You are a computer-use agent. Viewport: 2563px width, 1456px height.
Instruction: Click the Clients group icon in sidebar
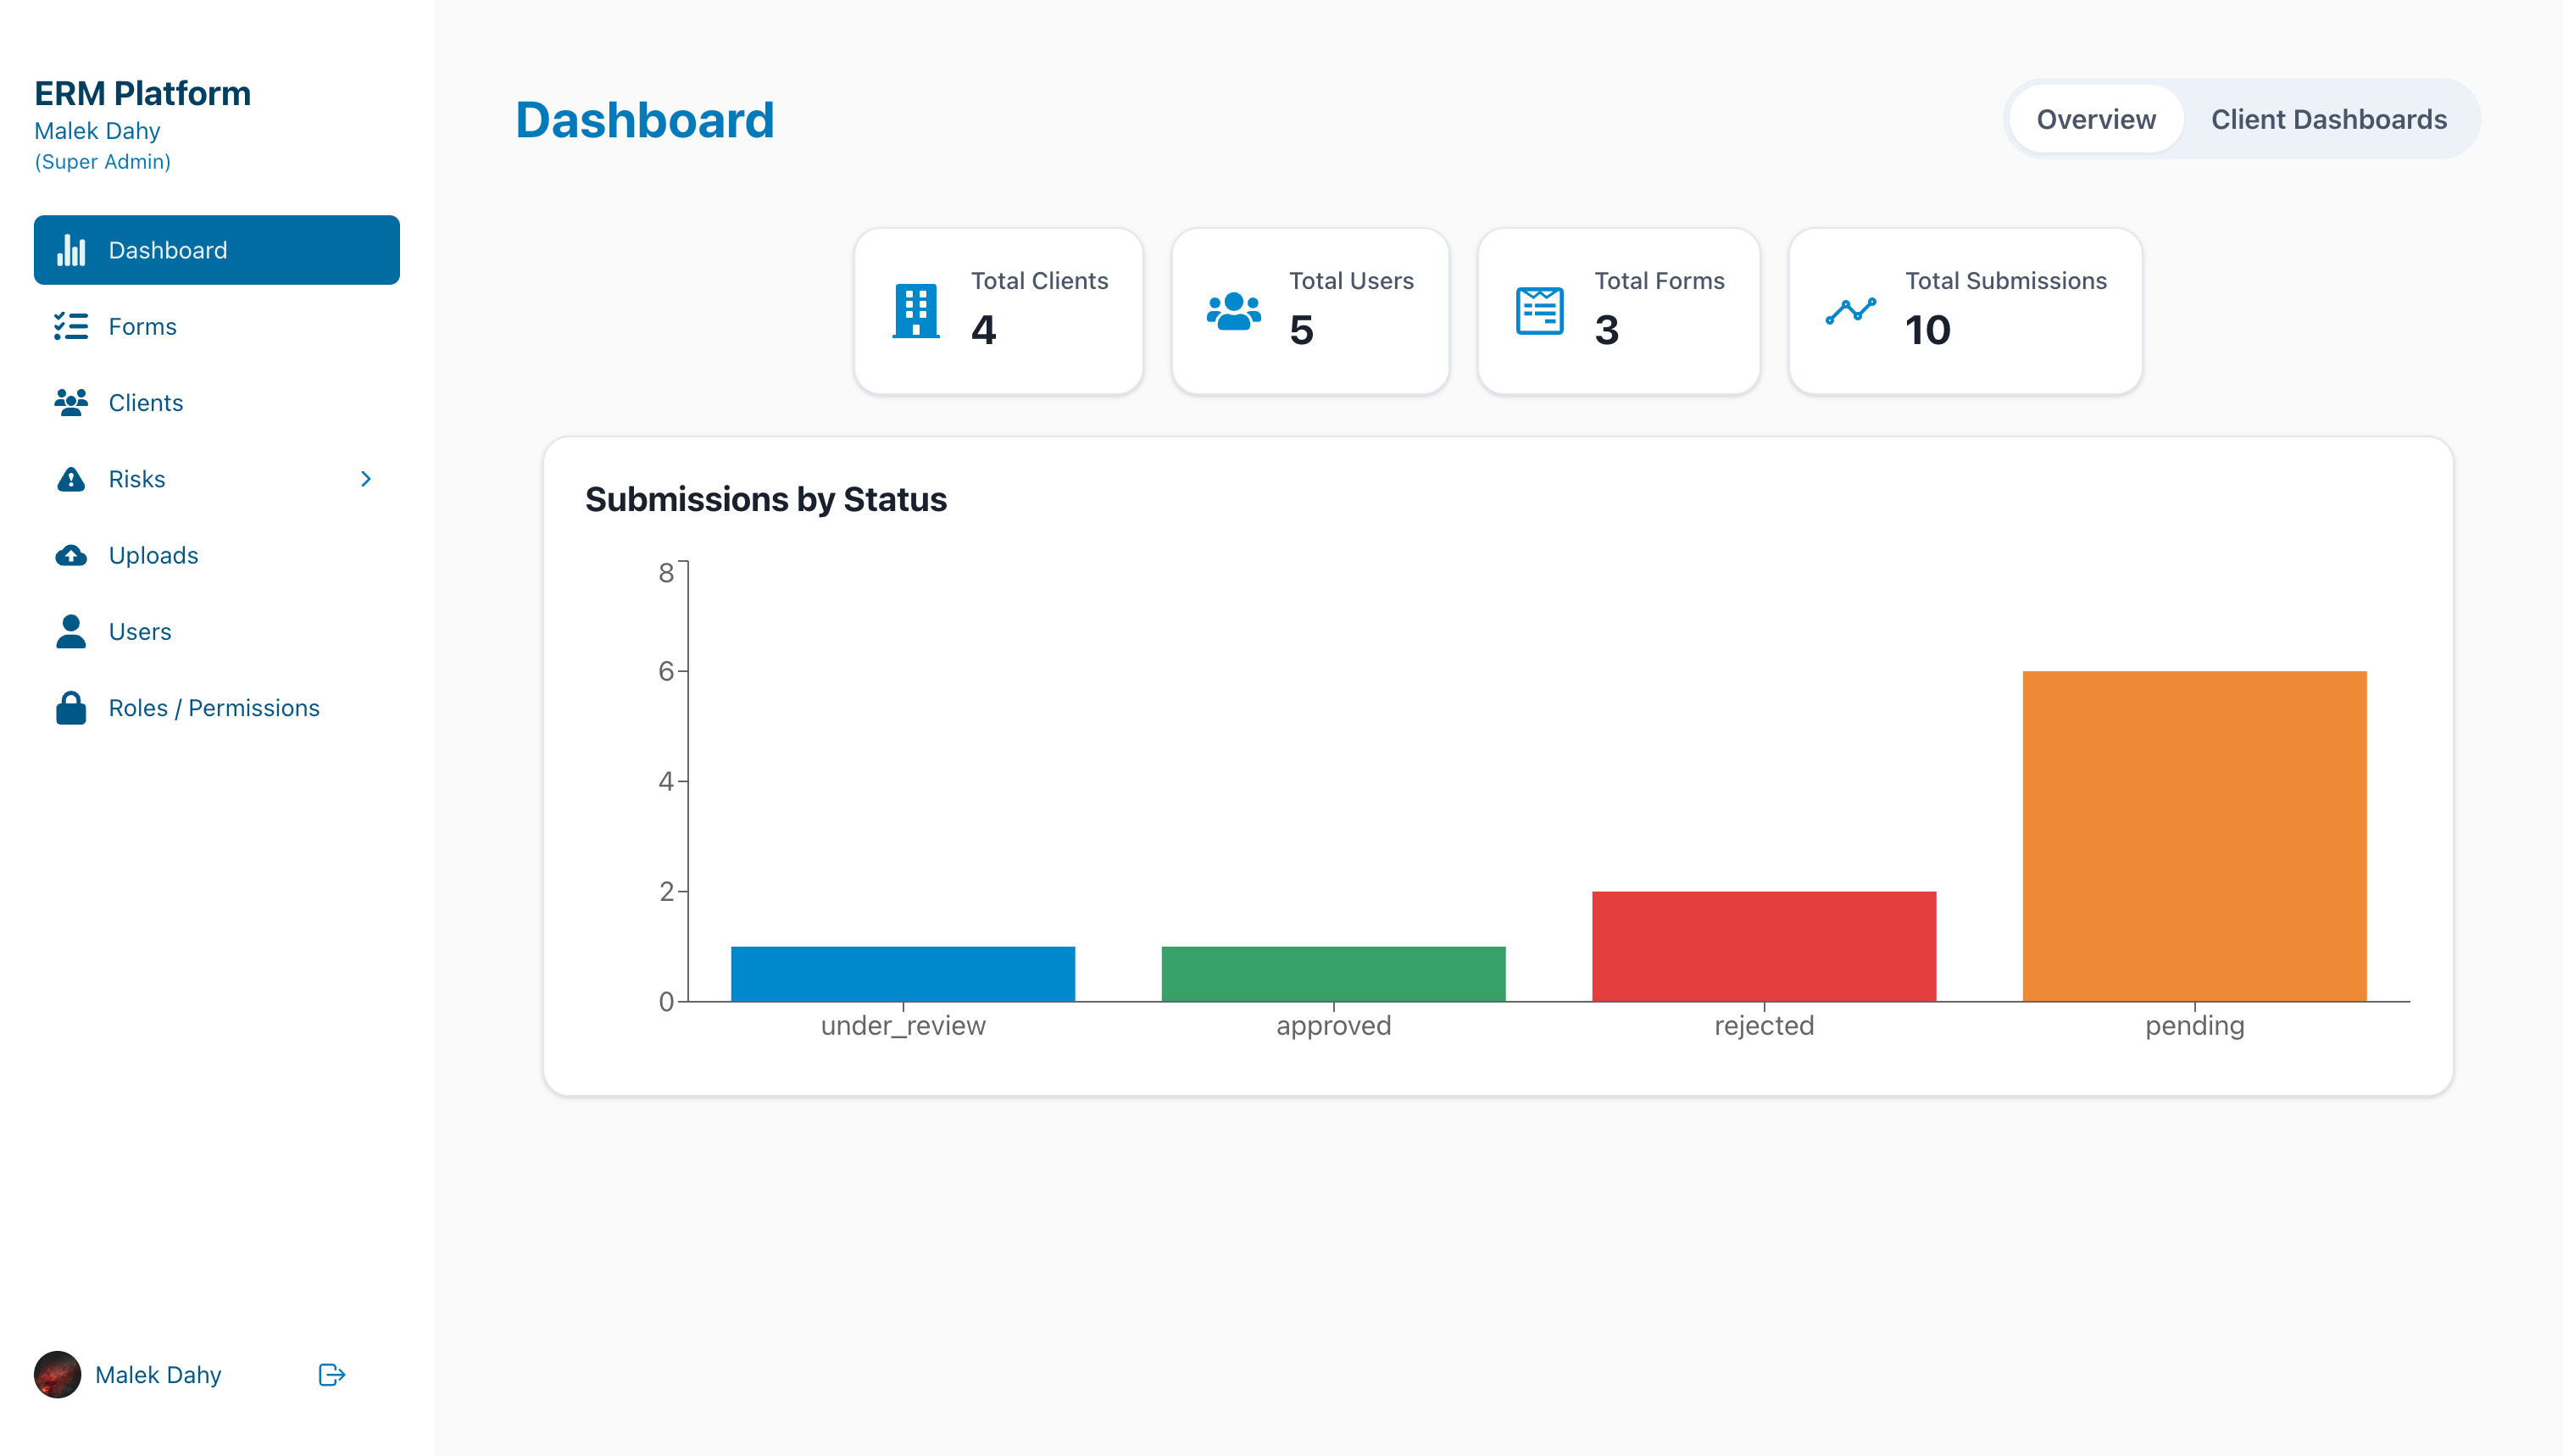point(71,402)
